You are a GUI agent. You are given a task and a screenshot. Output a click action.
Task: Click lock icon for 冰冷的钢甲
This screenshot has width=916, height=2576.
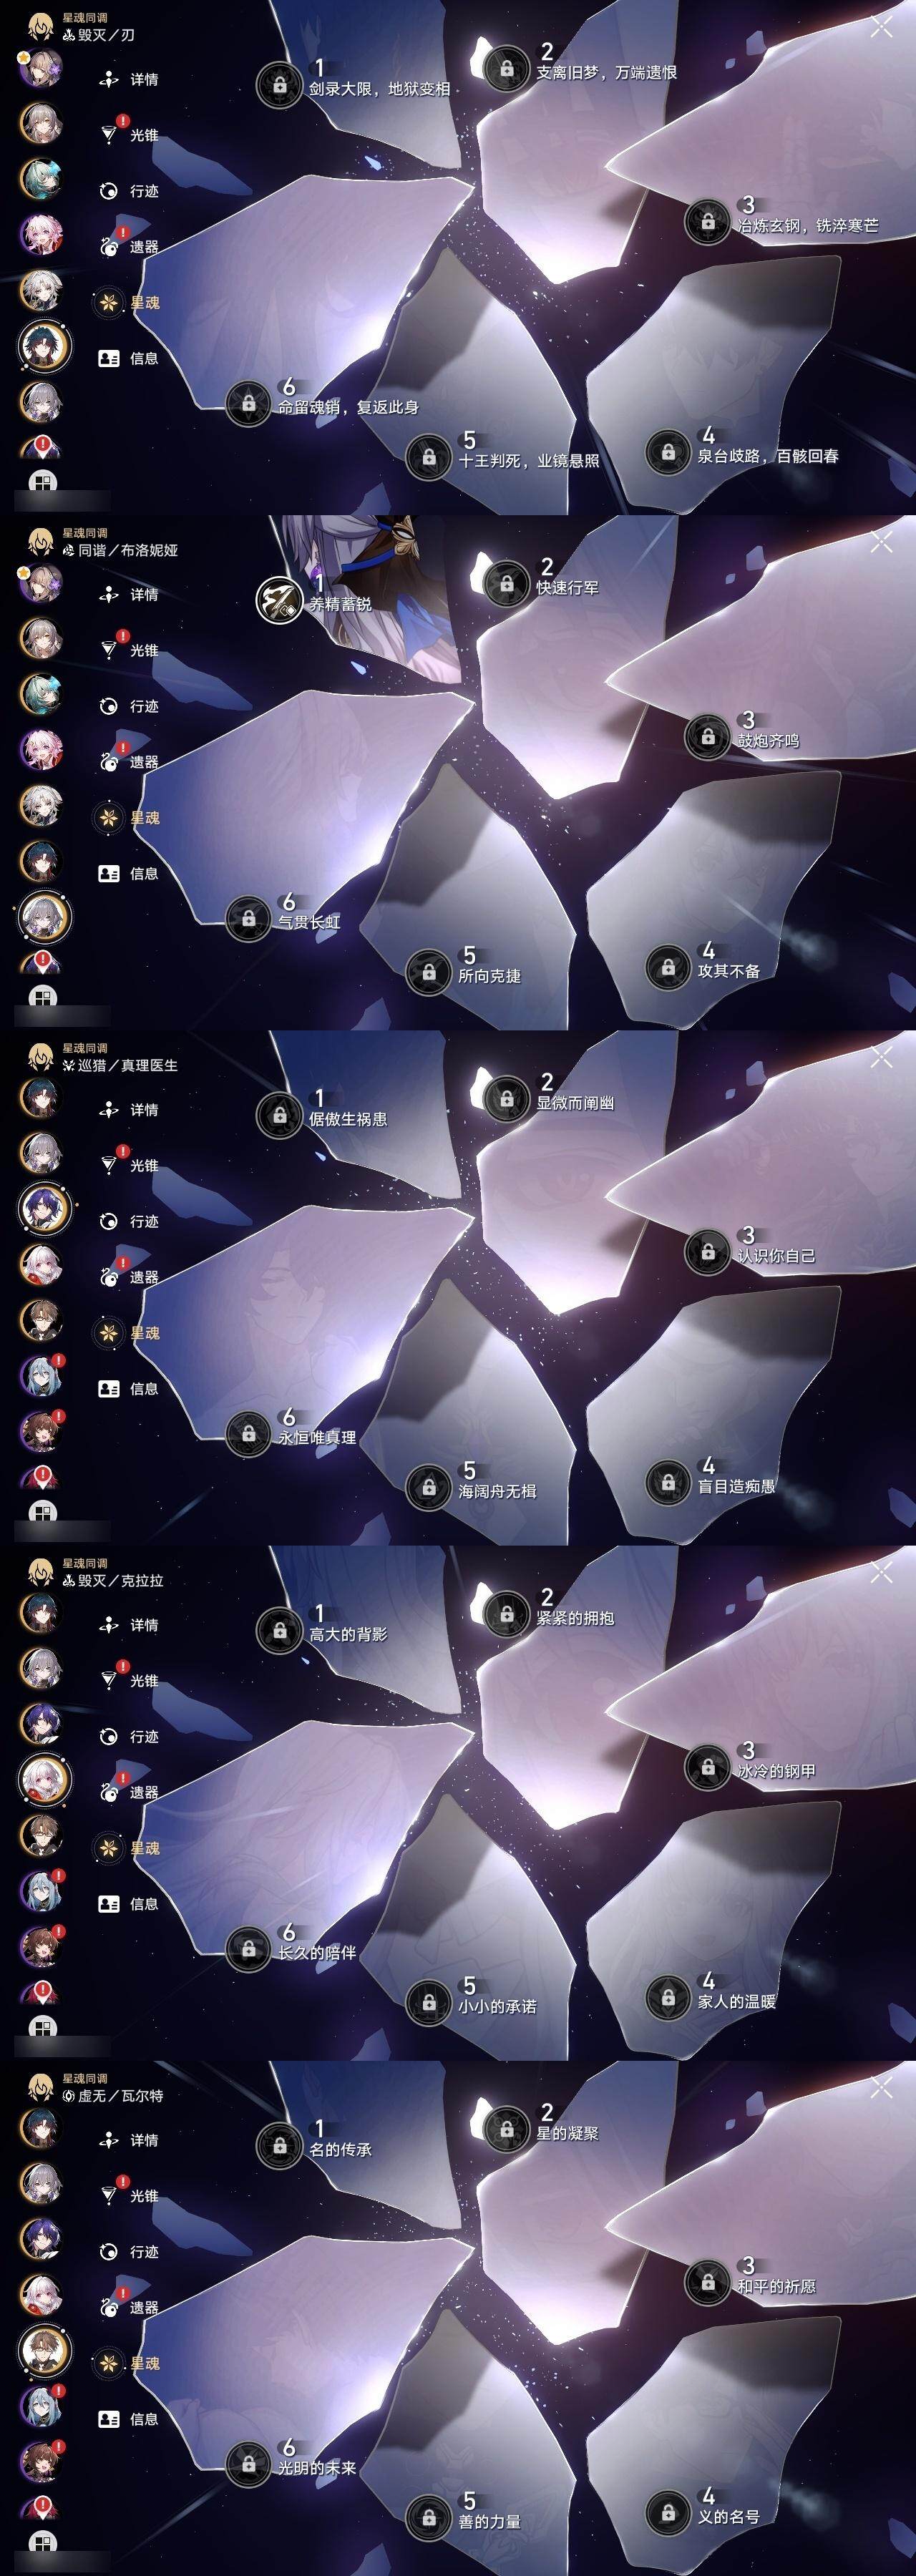(x=708, y=1767)
